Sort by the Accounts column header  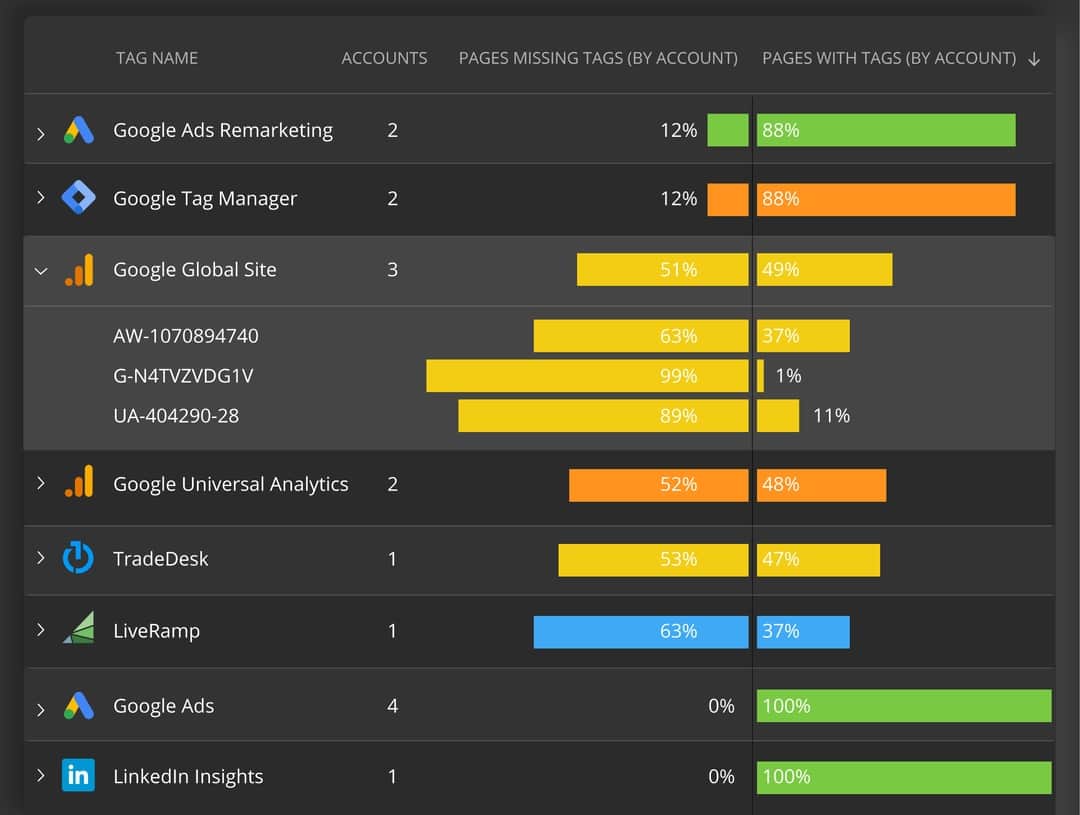(384, 58)
